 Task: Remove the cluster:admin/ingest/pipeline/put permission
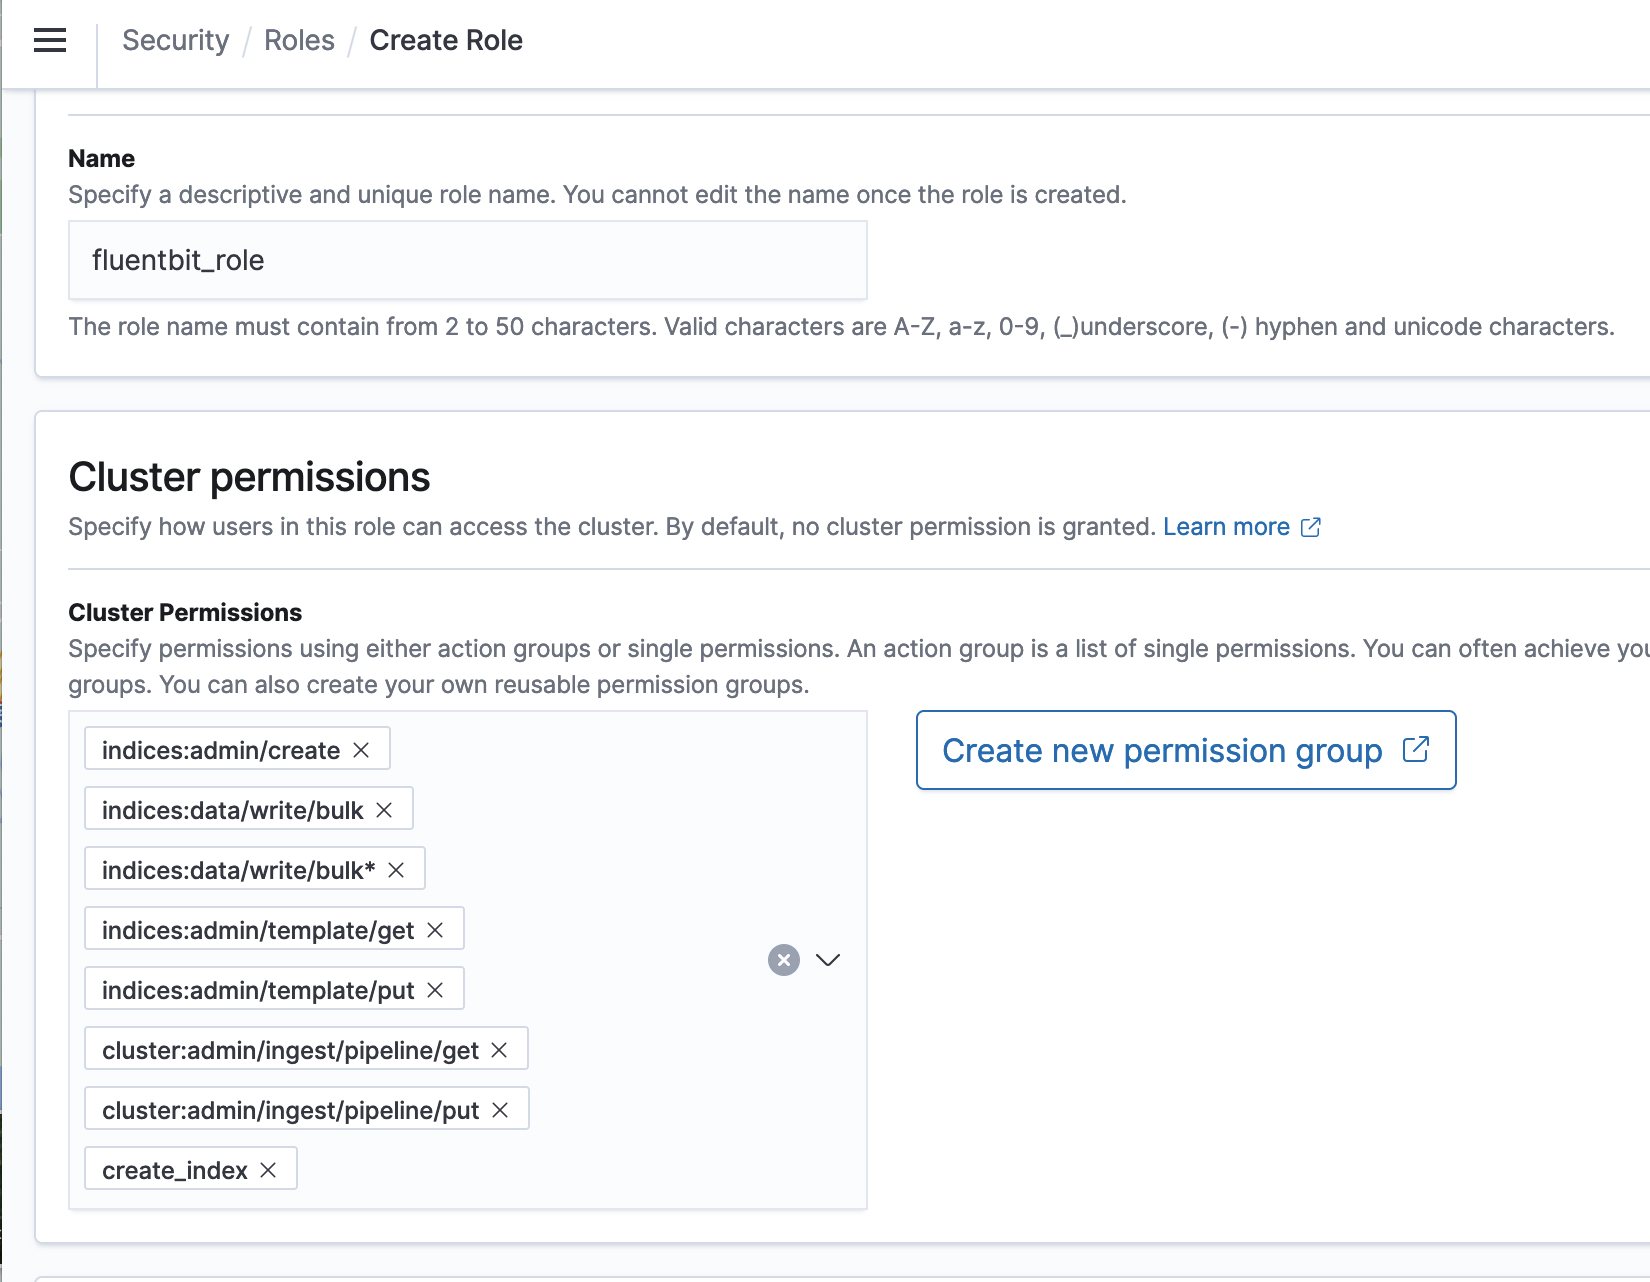tap(502, 1109)
